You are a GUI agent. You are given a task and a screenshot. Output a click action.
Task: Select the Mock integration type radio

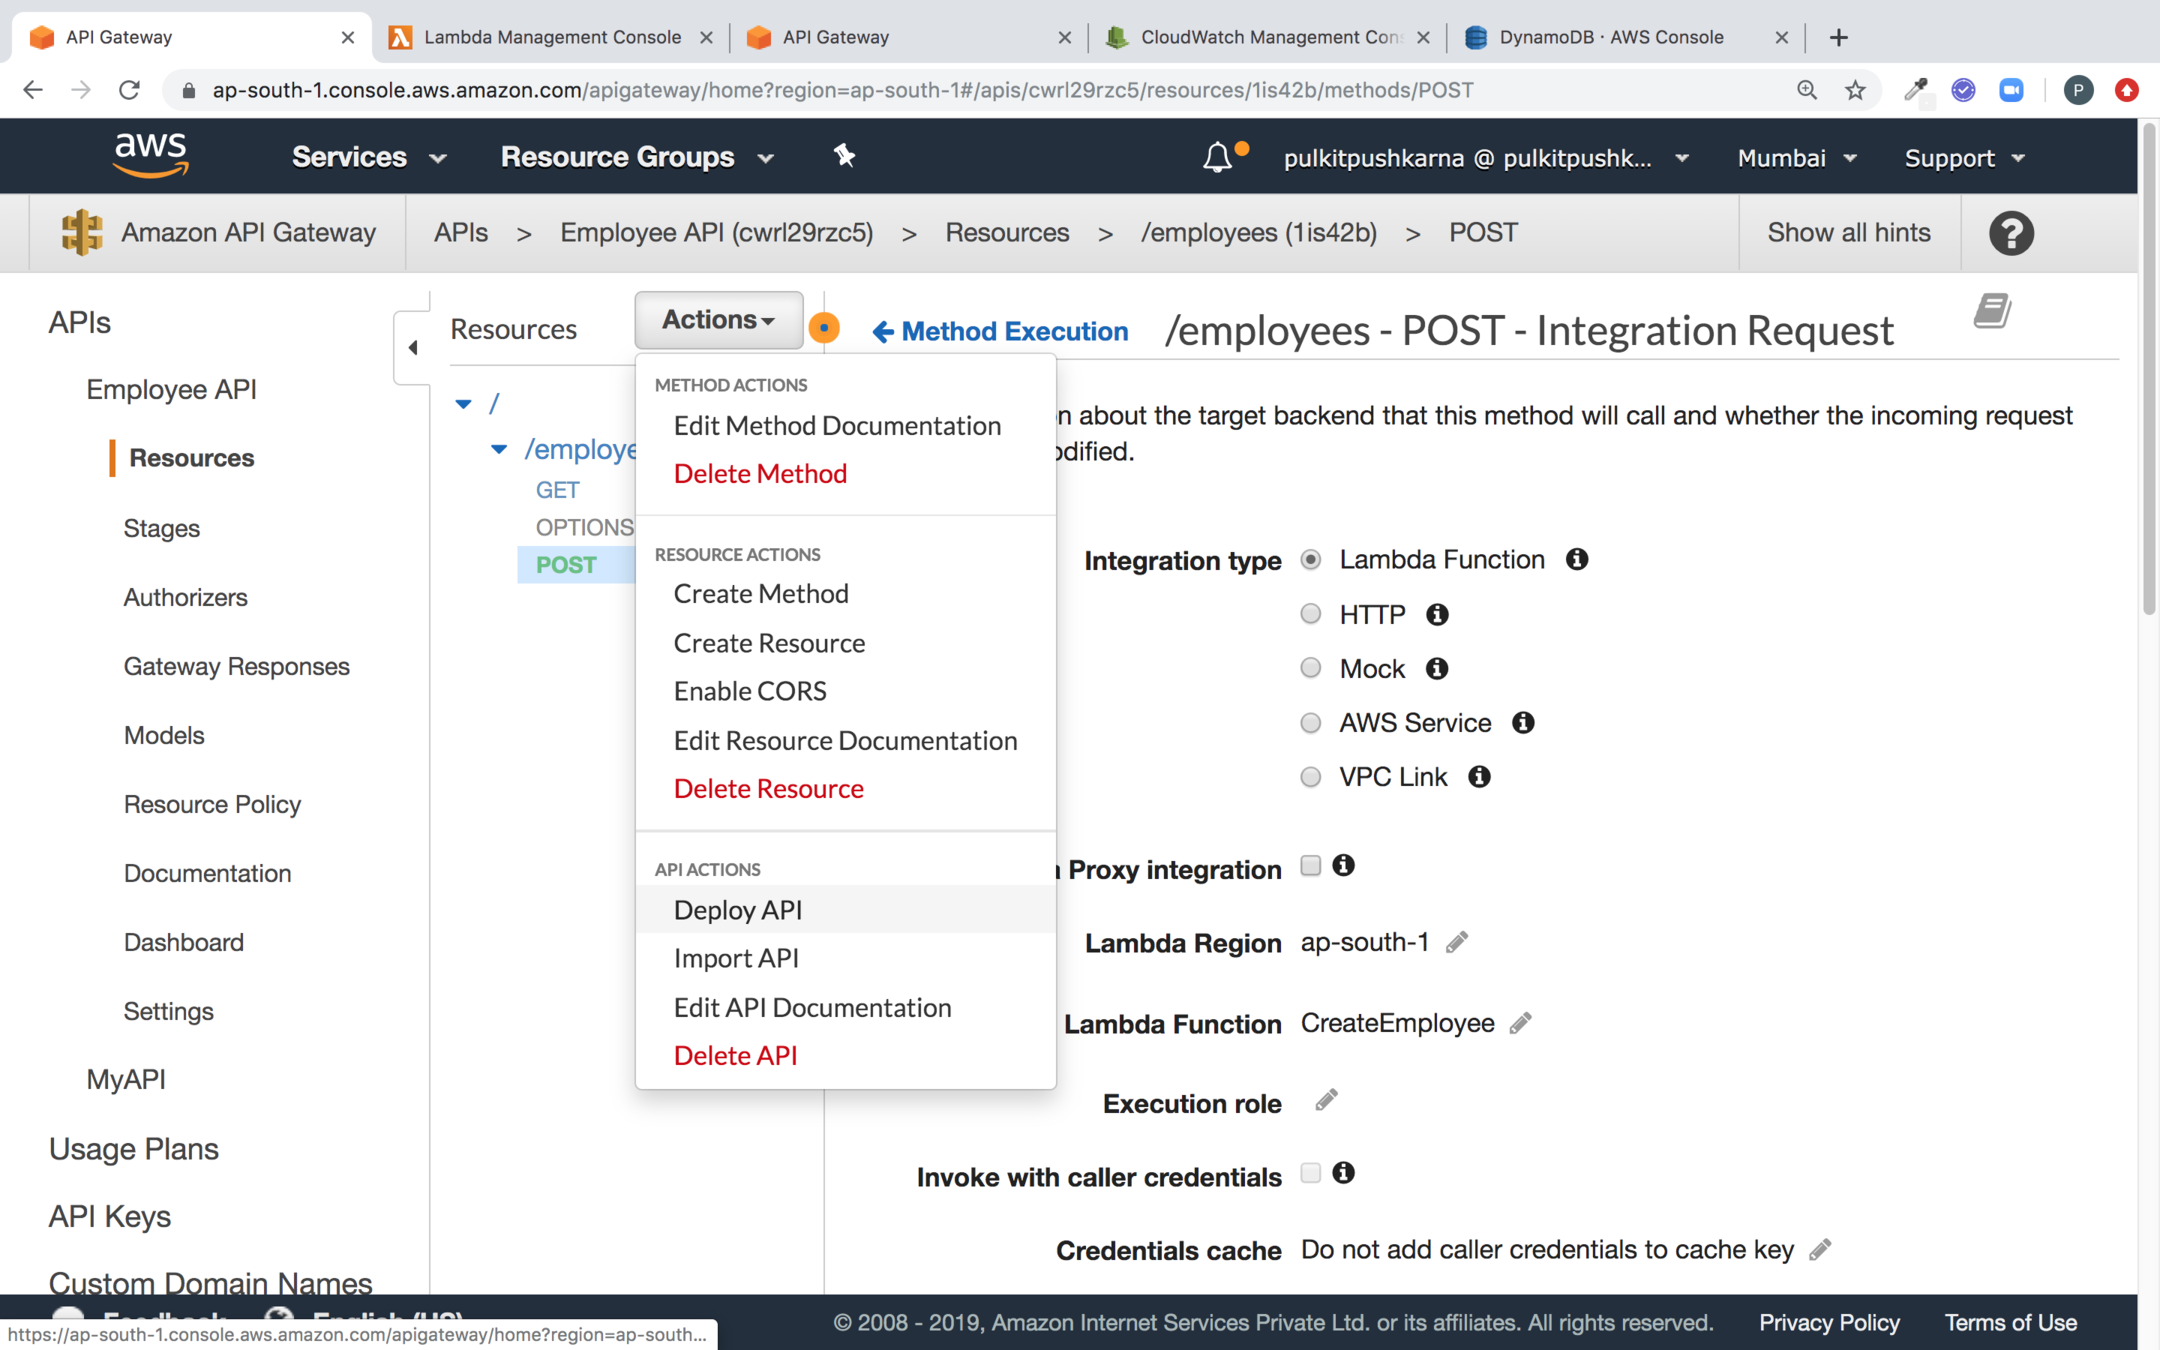coord(1310,668)
